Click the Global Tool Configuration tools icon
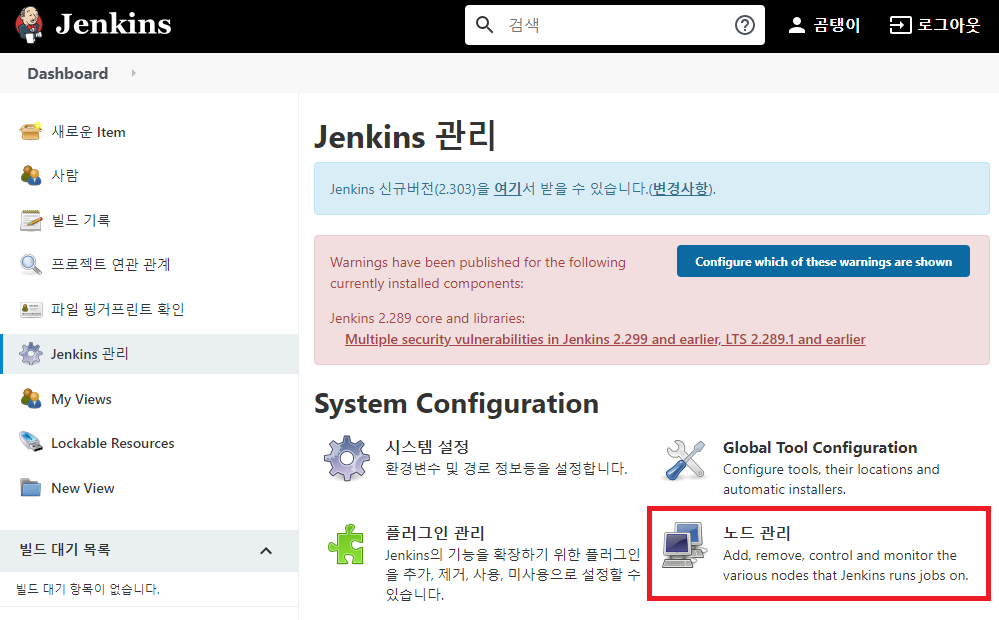This screenshot has height=620, width=999. [x=685, y=459]
